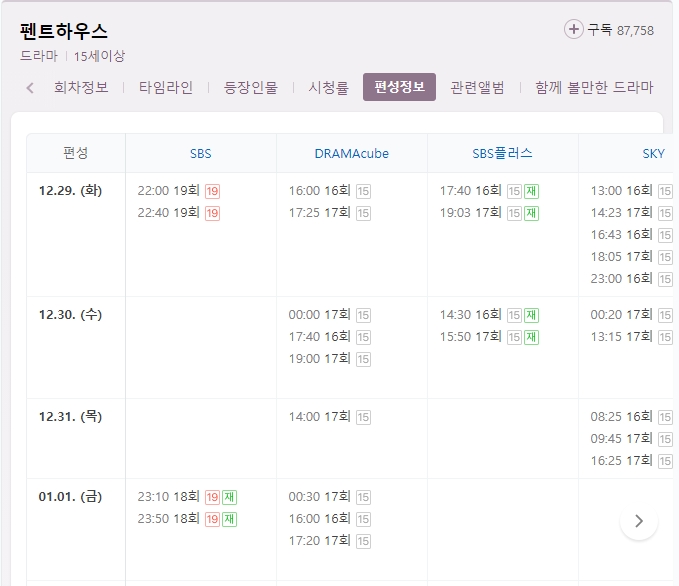Click the SBS channel header link

click(200, 153)
